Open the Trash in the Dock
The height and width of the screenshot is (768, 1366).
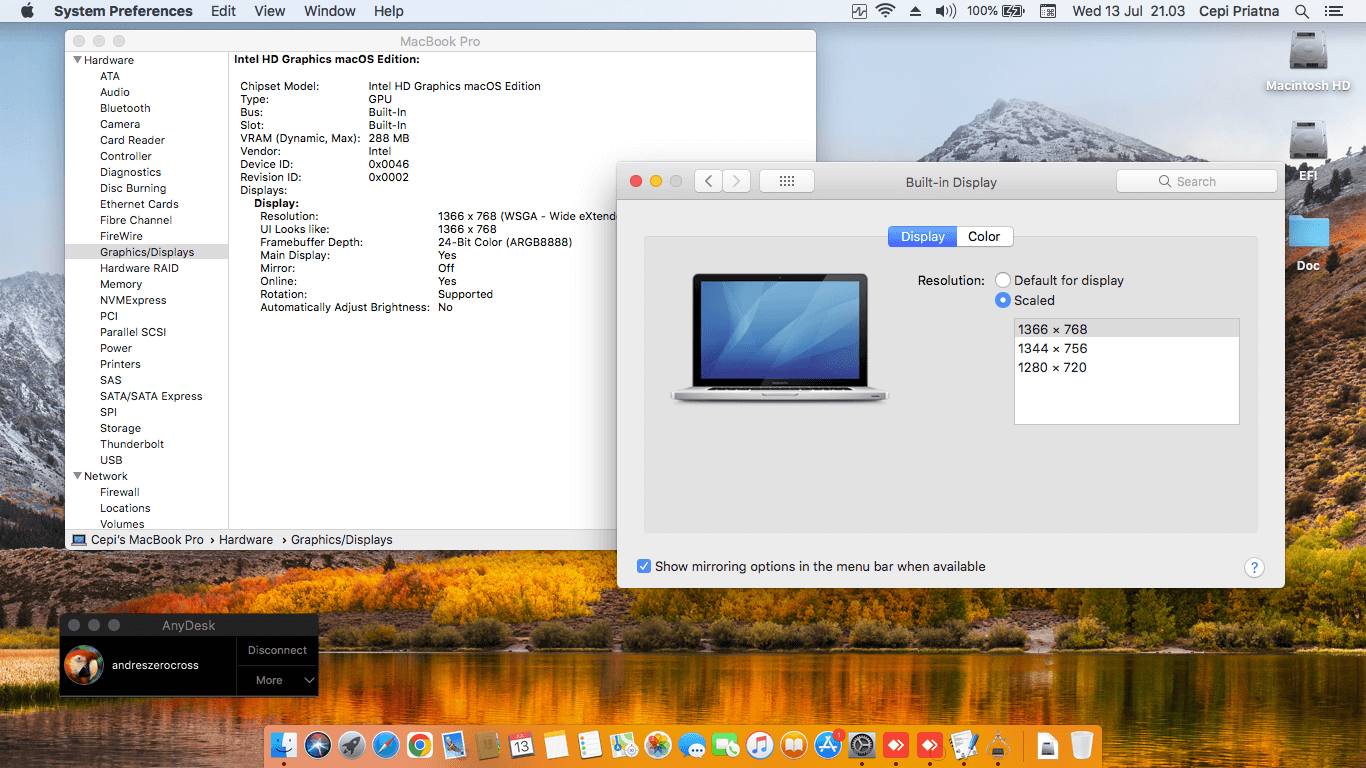(x=1081, y=745)
